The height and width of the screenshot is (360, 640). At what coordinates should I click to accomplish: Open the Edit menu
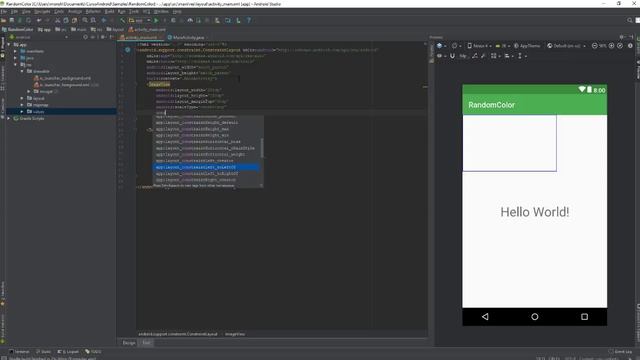coord(14,11)
